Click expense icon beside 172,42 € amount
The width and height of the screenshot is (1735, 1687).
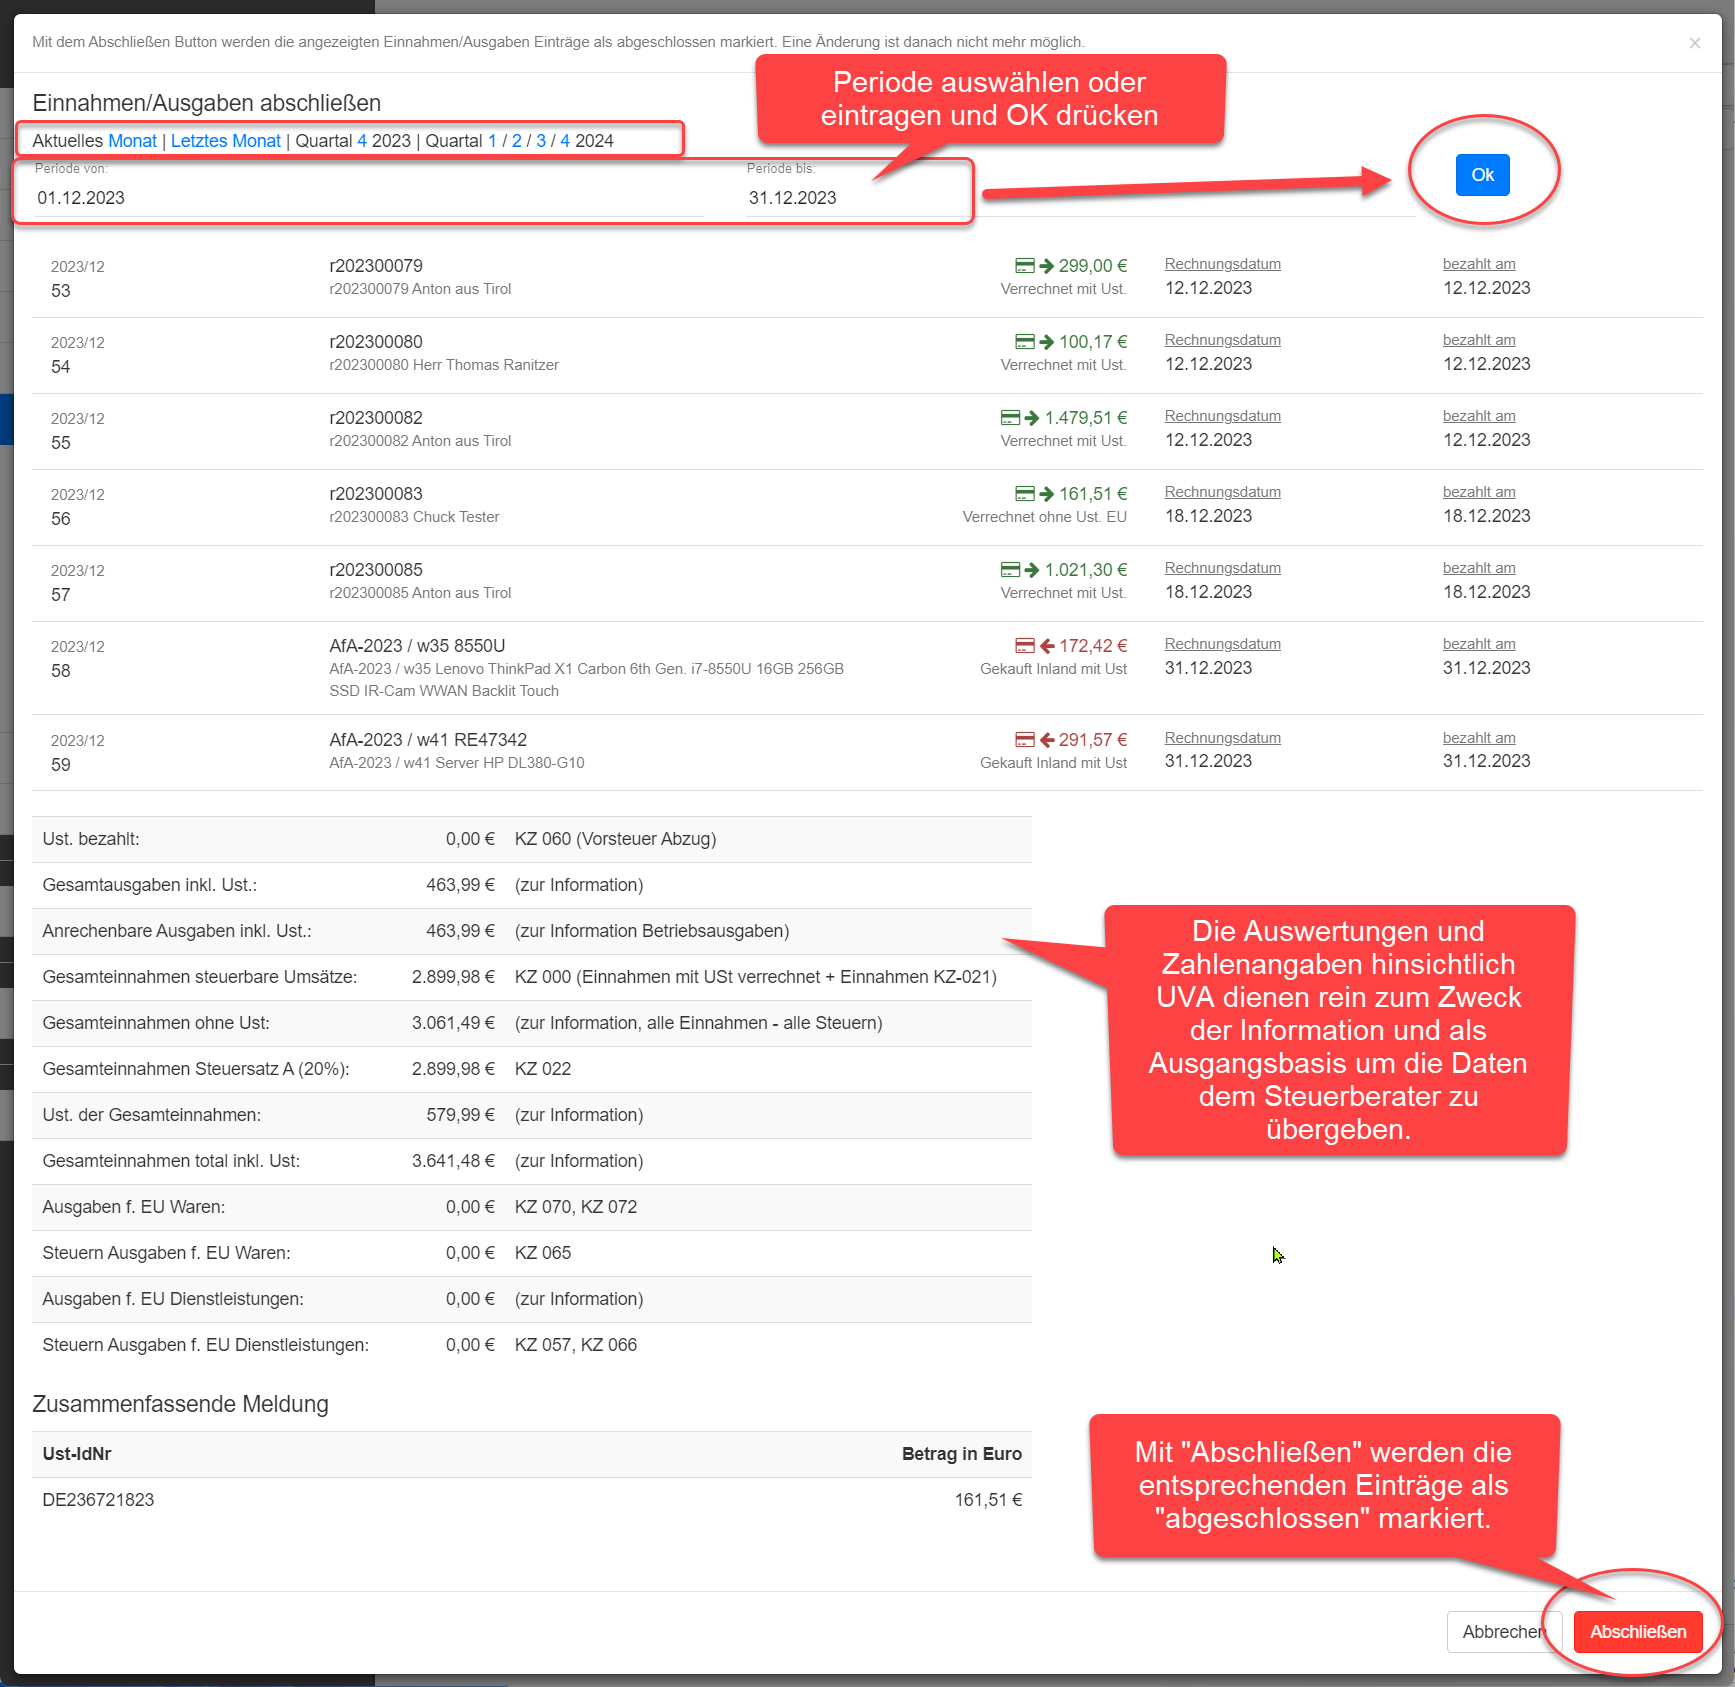1034,646
